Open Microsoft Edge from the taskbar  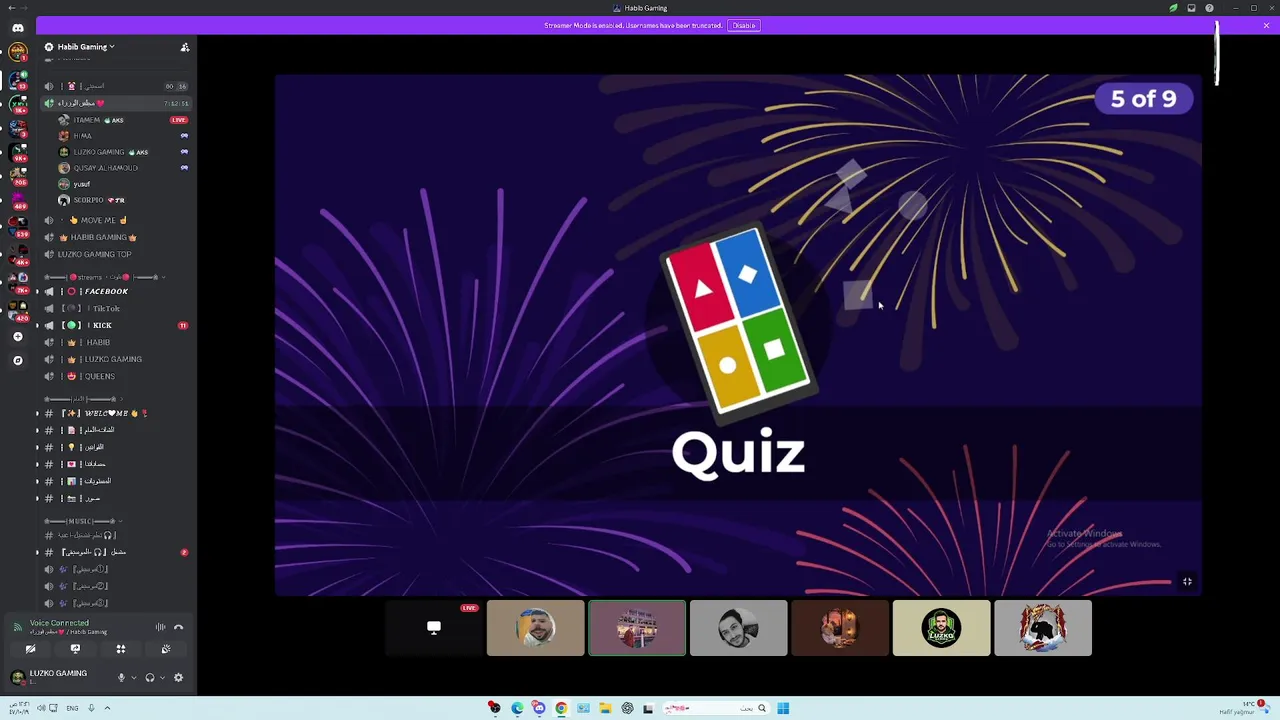(x=517, y=708)
